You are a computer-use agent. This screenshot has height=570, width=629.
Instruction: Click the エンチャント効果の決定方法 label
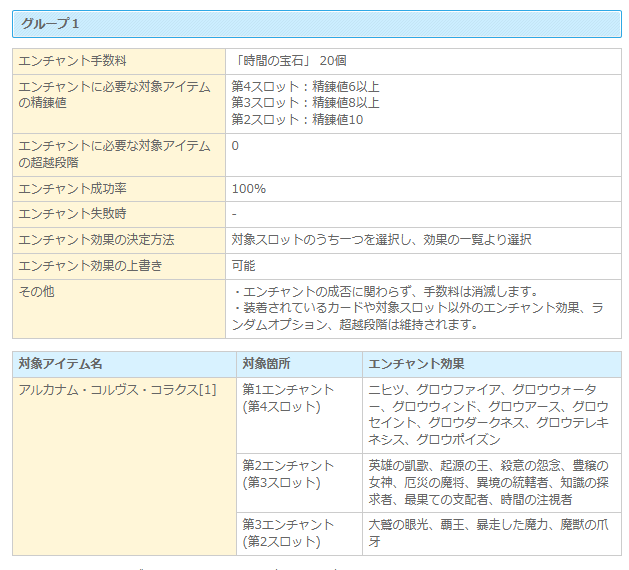coord(96,240)
